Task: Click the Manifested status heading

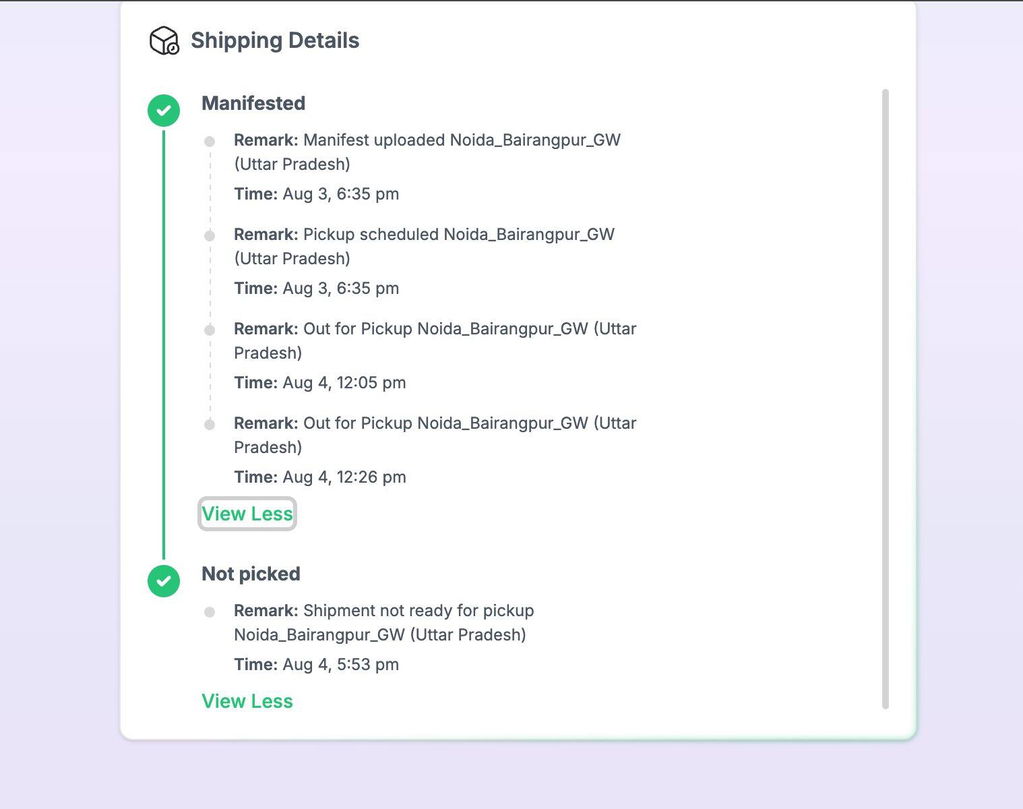Action: pyautogui.click(x=253, y=103)
